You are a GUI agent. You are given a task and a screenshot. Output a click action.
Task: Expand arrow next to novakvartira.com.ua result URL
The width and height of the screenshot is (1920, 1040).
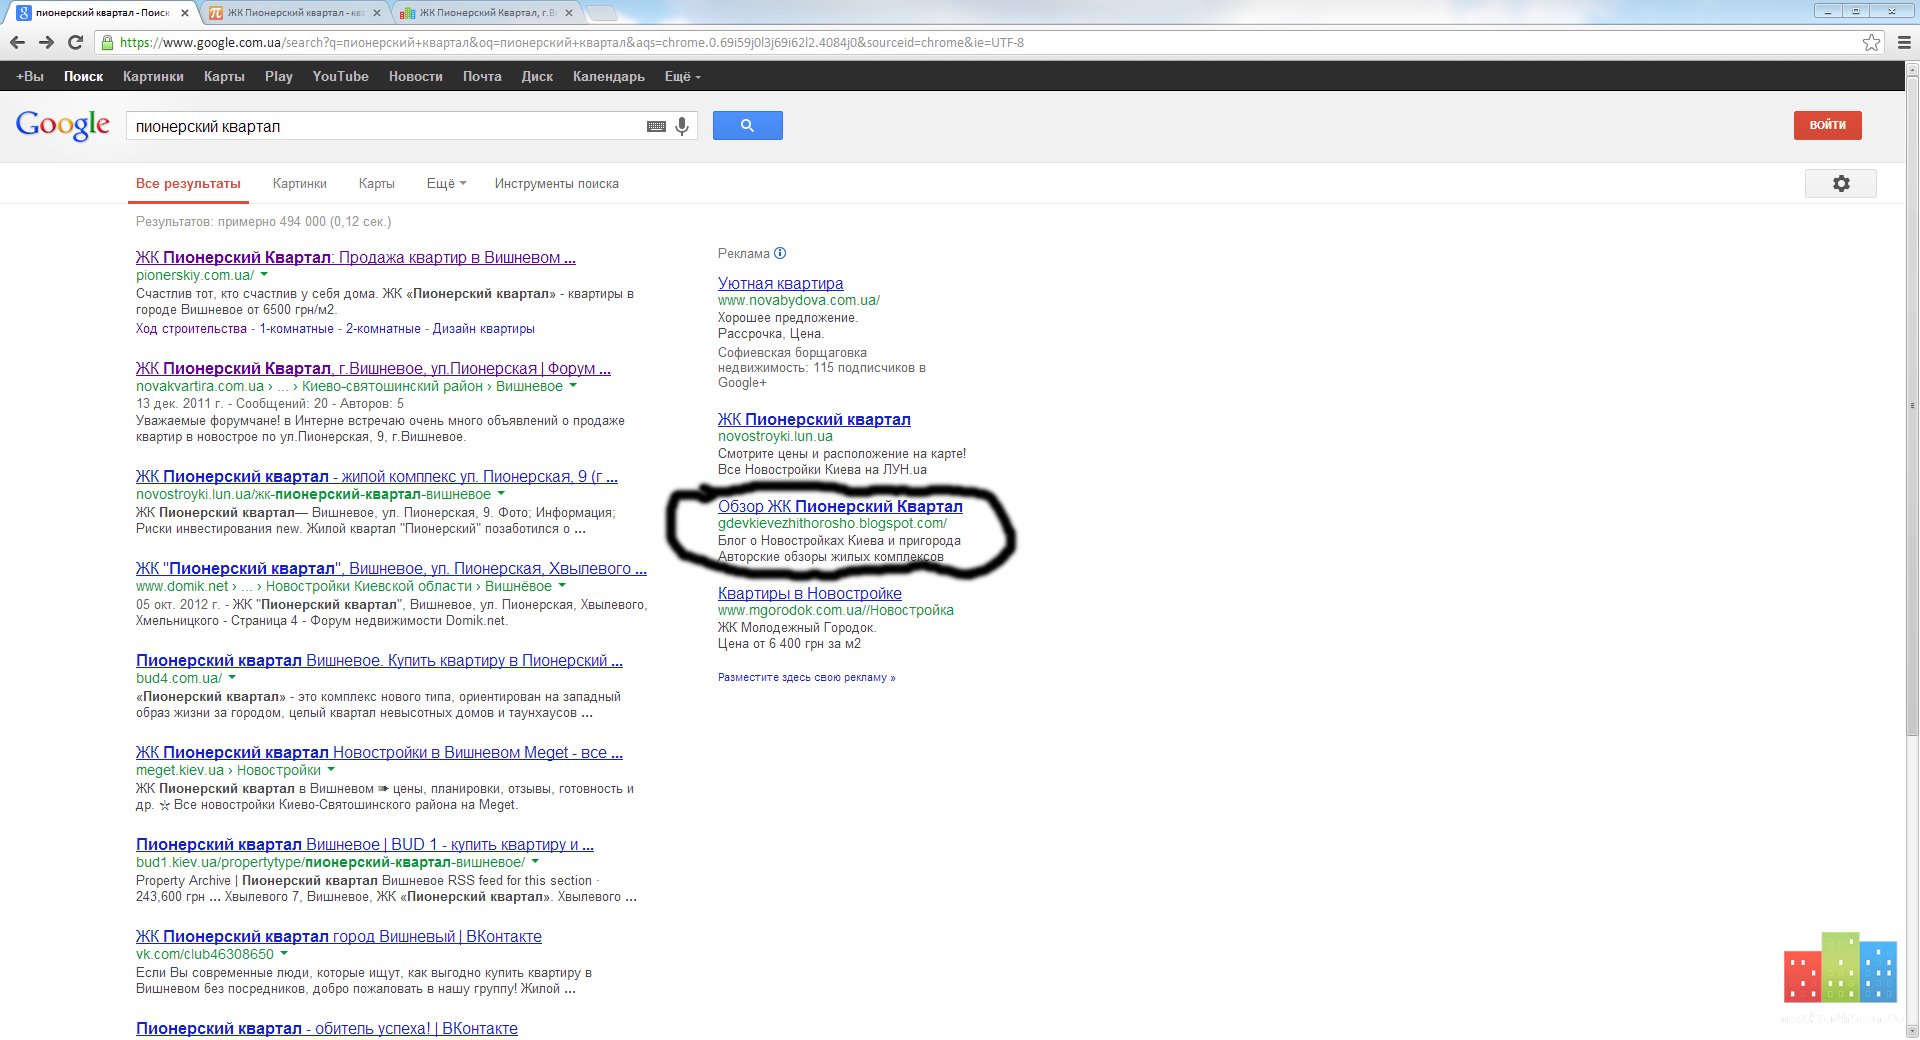(x=573, y=385)
